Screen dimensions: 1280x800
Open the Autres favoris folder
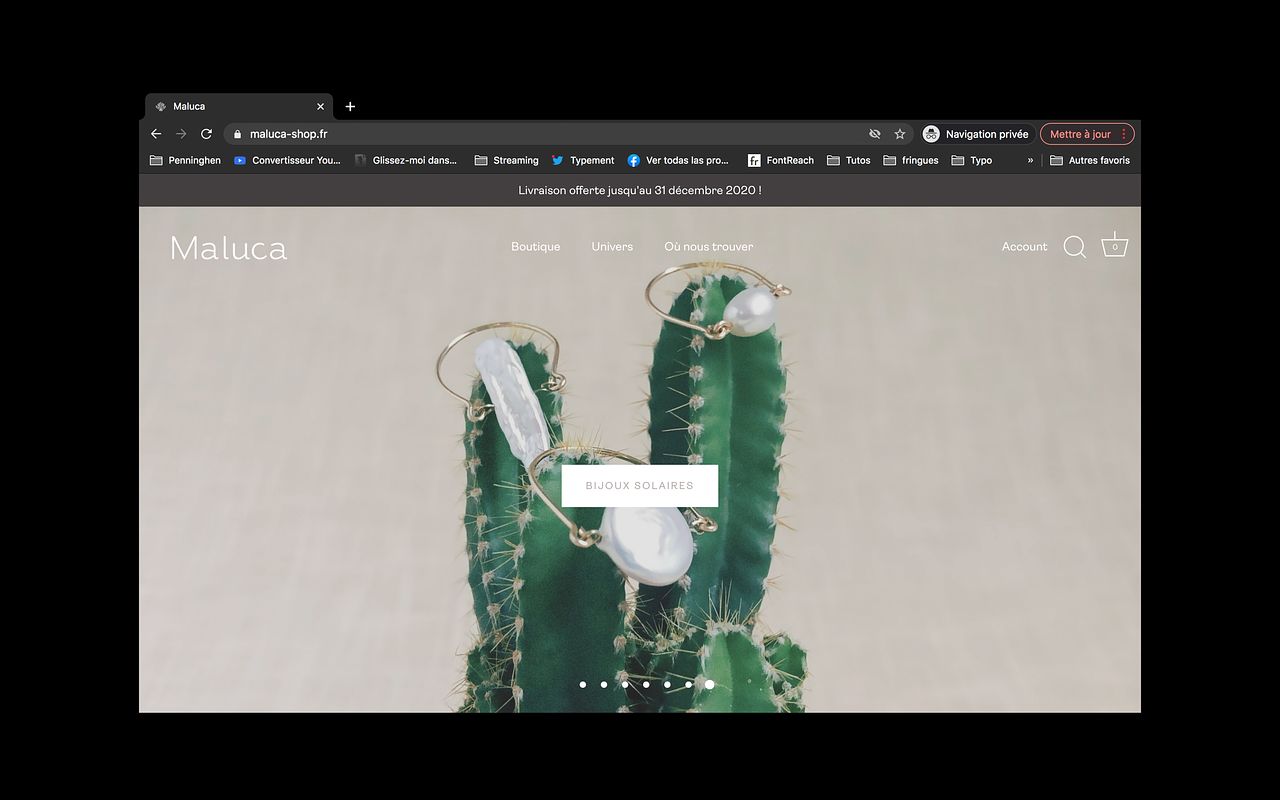(x=1090, y=160)
